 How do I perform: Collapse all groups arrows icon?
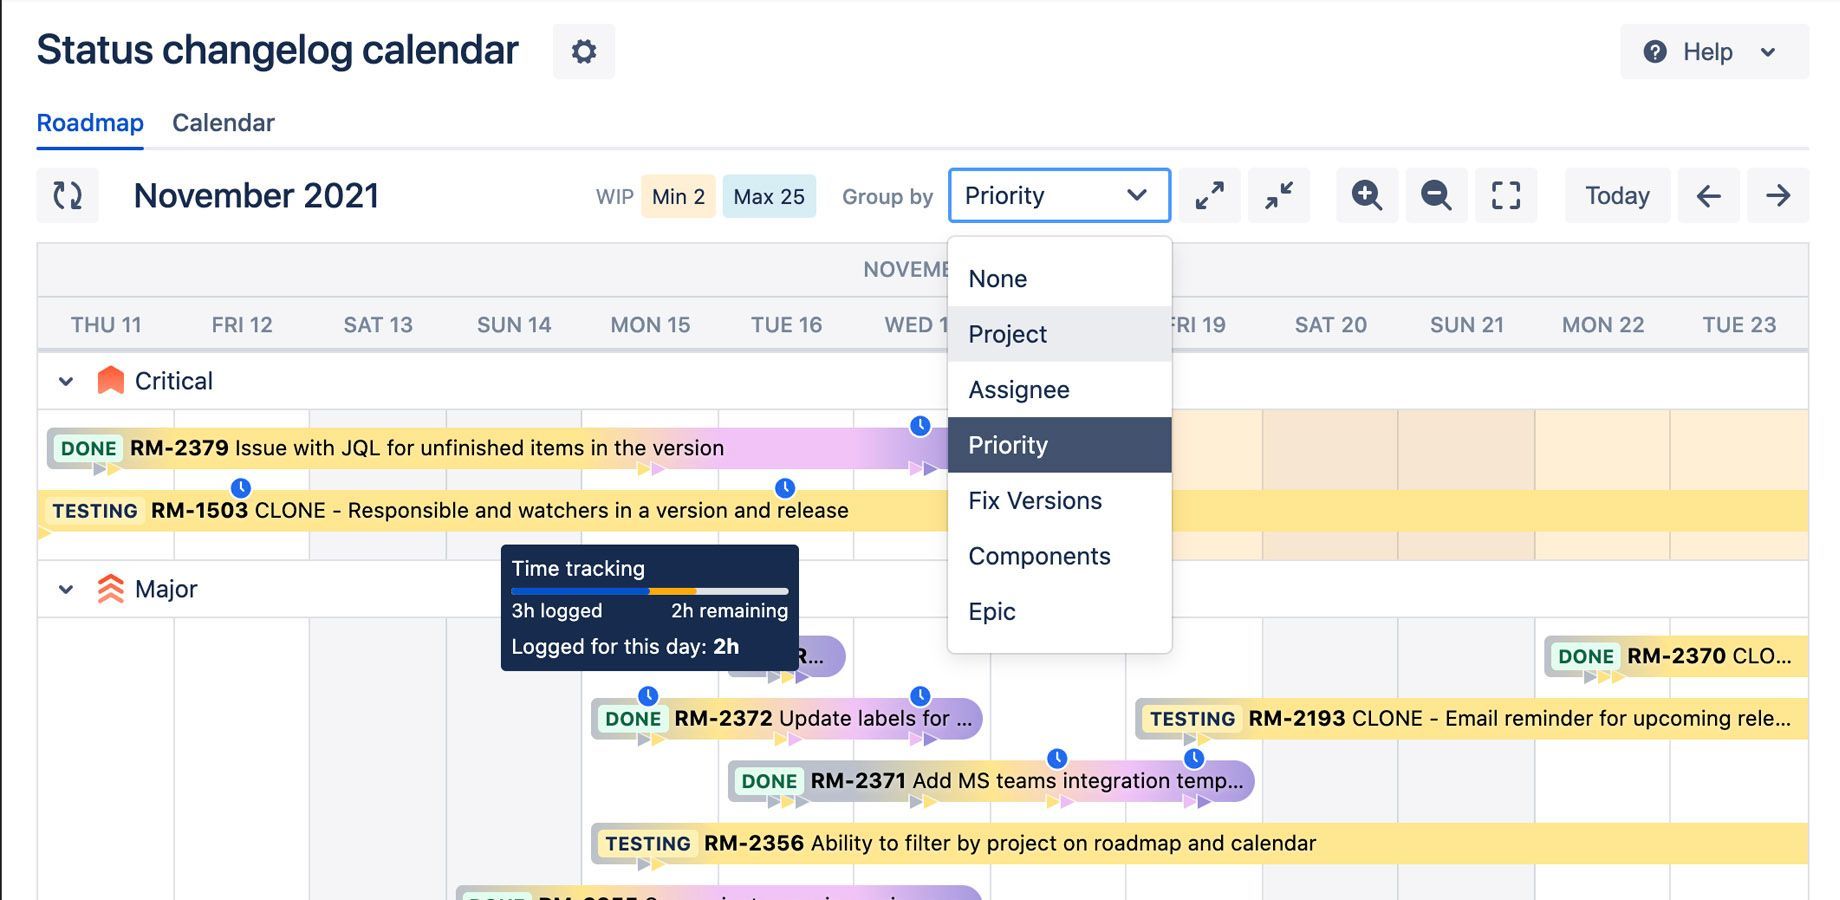[1279, 195]
